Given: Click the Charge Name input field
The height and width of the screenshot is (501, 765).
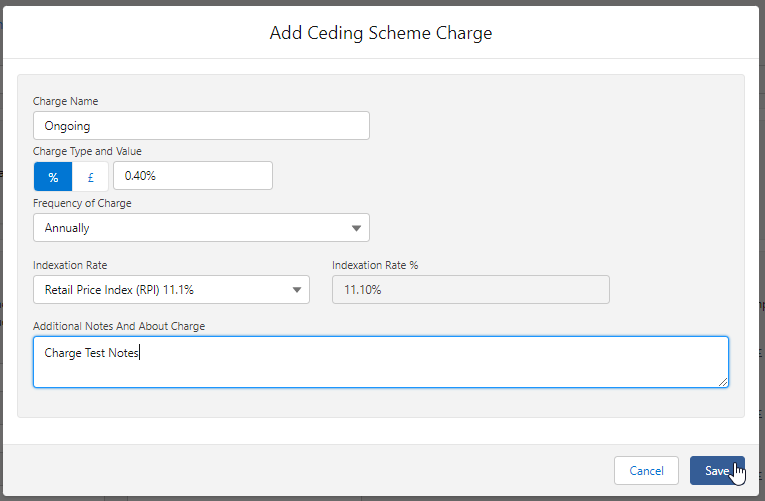Looking at the screenshot, I should click(x=201, y=126).
